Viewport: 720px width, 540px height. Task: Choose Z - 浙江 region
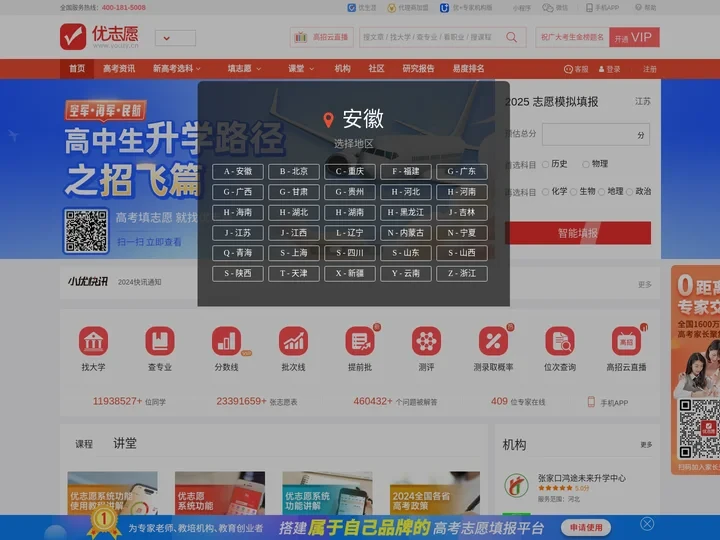click(x=462, y=274)
